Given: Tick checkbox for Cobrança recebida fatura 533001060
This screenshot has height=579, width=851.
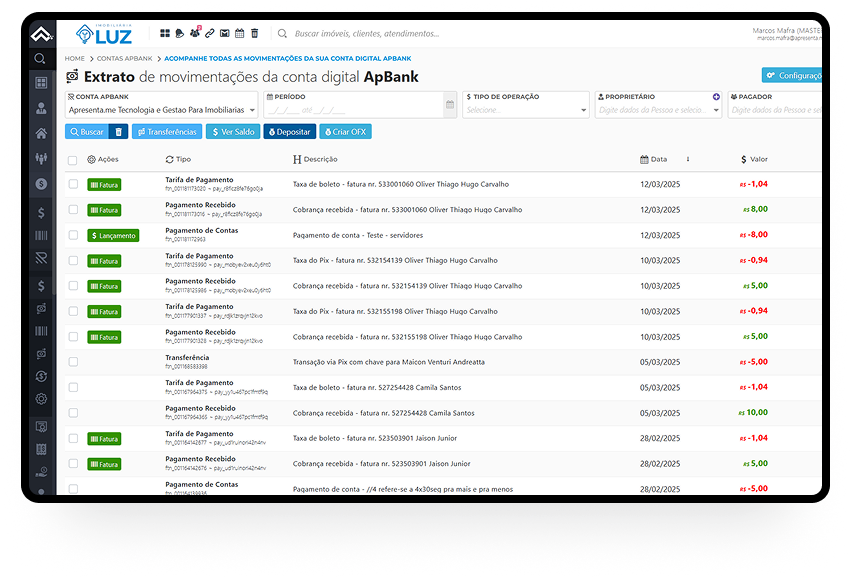Looking at the screenshot, I should (73, 209).
